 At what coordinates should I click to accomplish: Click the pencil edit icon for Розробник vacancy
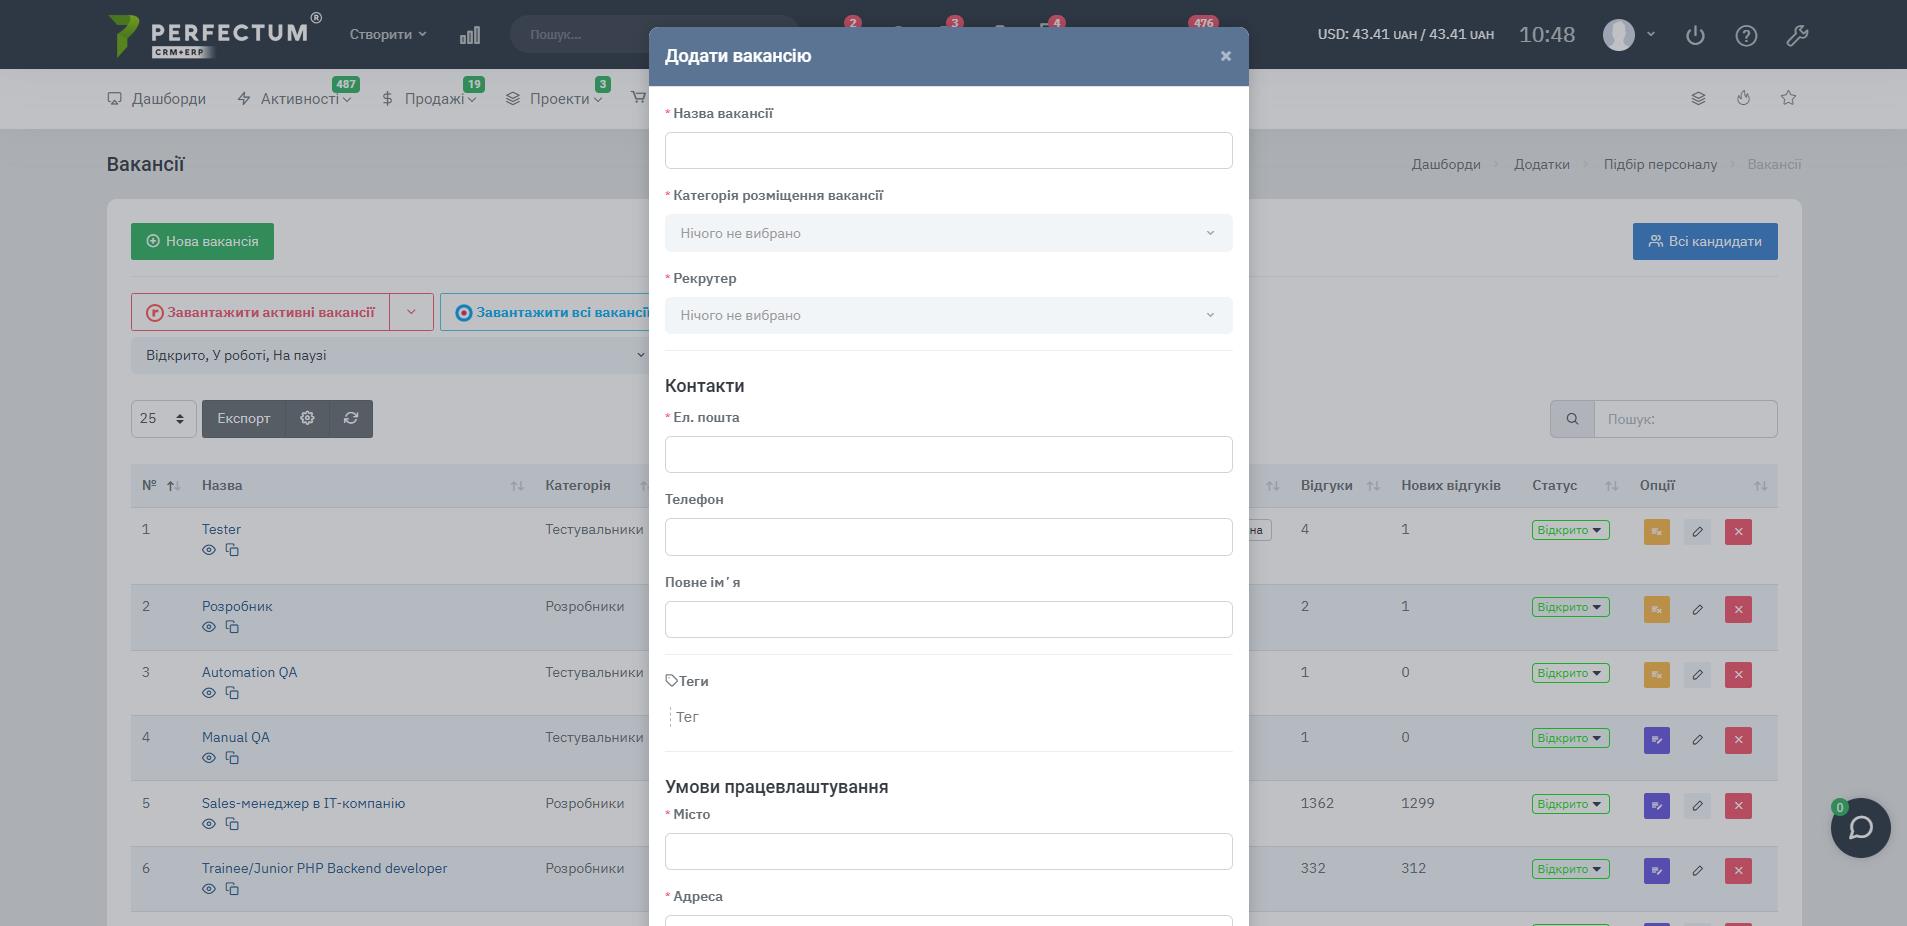(1697, 610)
